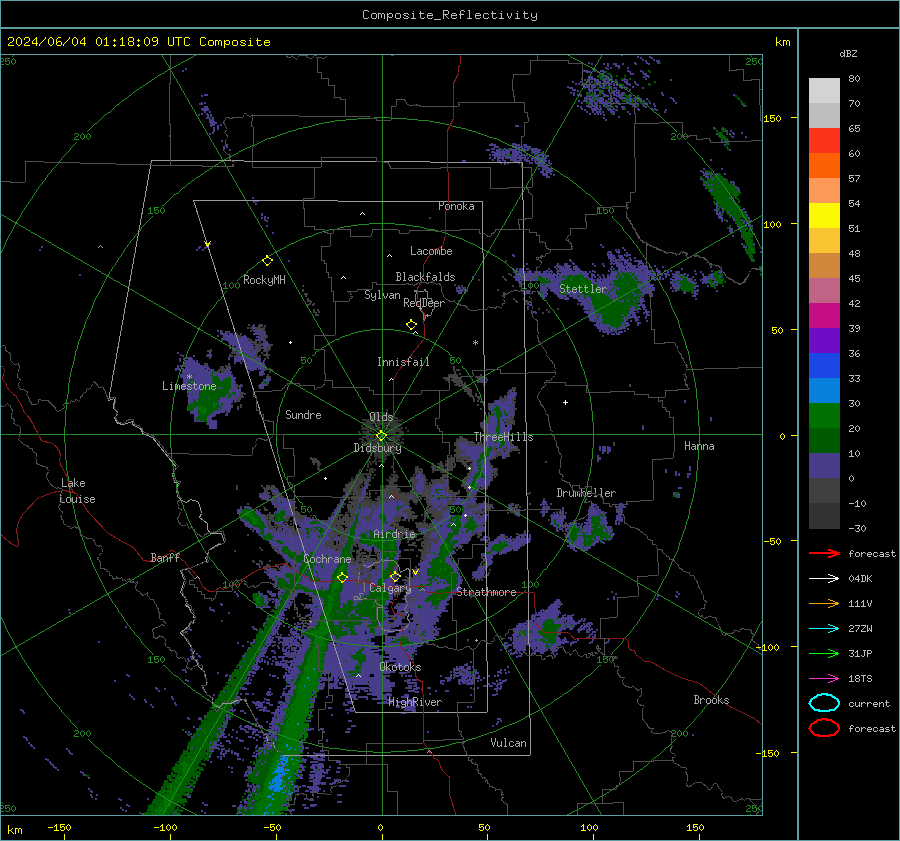
Task: Click the ThreeHills town label
Action: pos(503,437)
